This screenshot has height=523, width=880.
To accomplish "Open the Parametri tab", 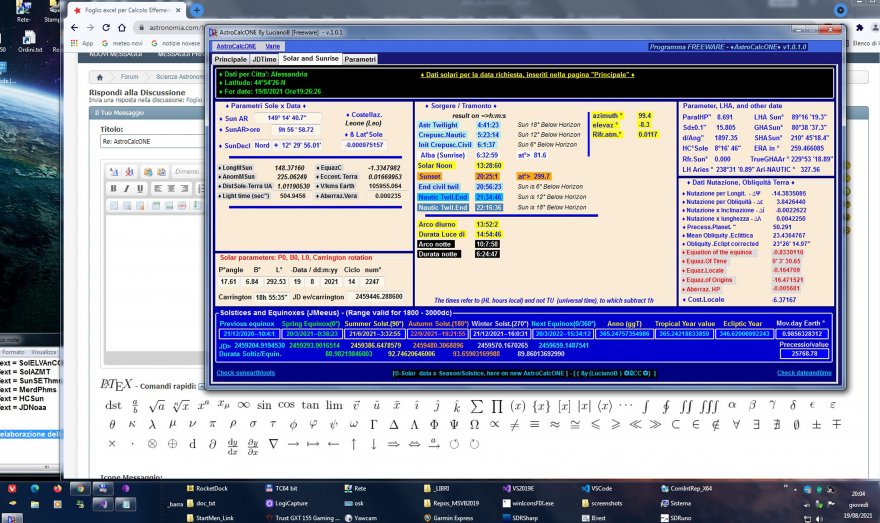I will [360, 59].
